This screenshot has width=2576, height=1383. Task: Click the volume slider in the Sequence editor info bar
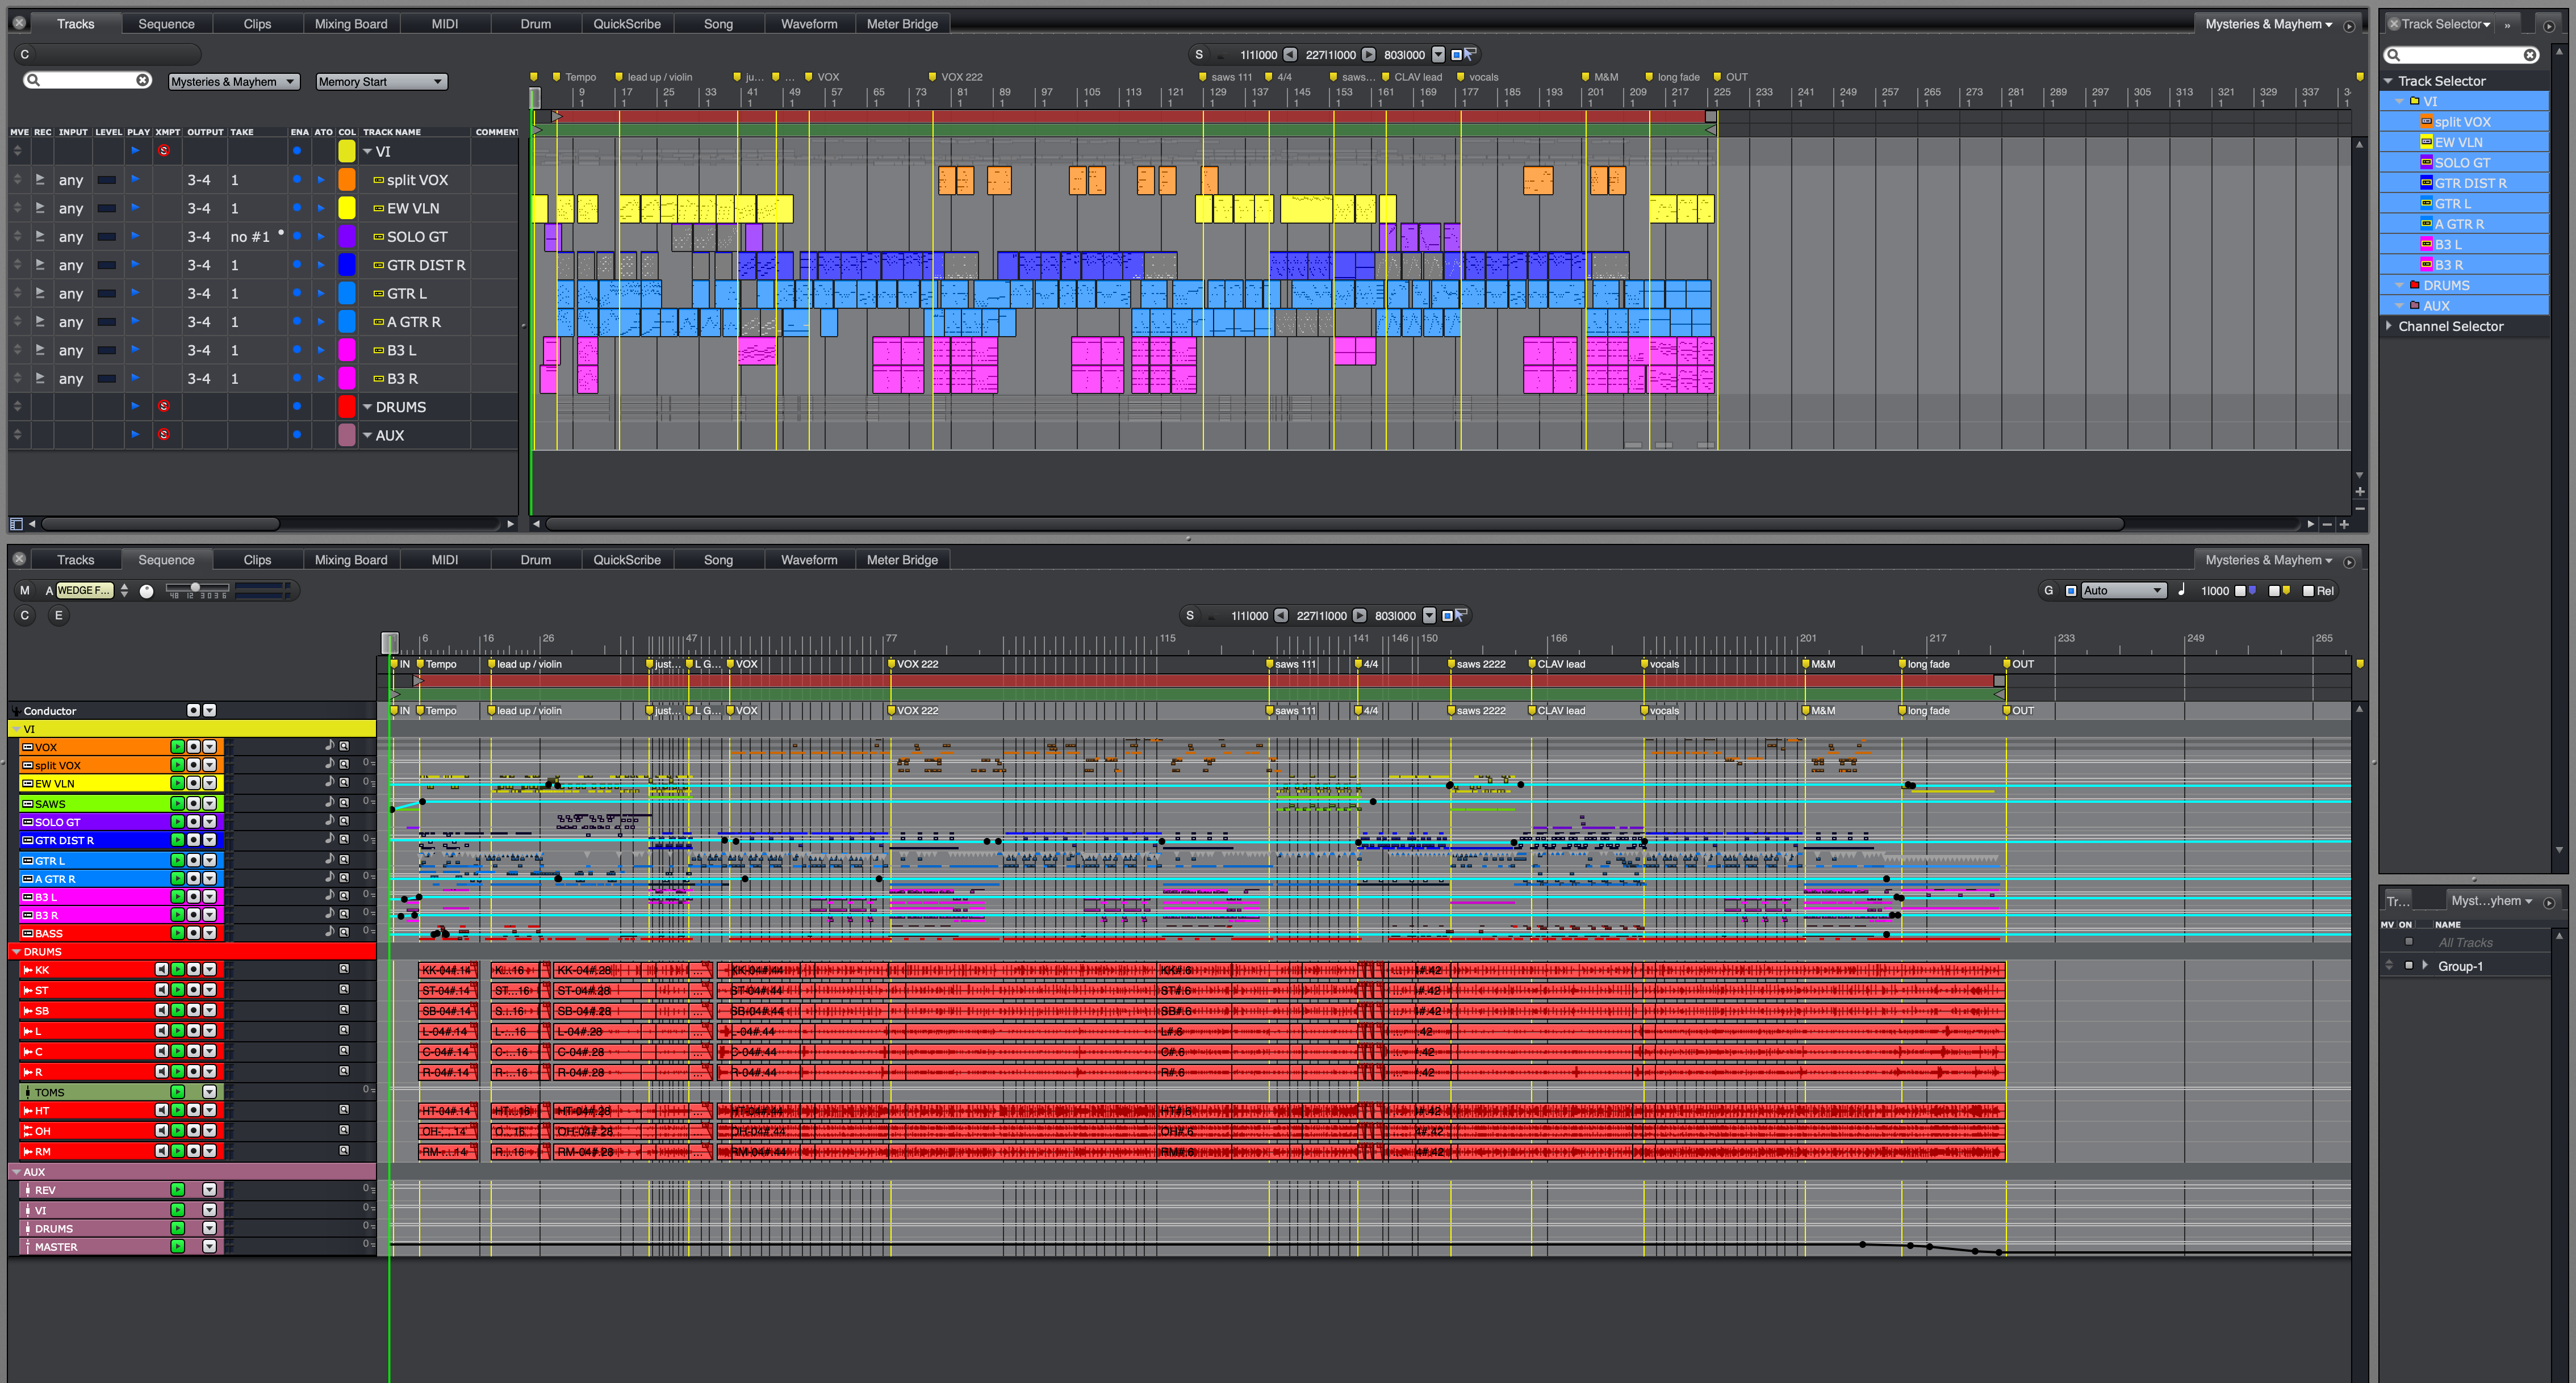coord(197,587)
